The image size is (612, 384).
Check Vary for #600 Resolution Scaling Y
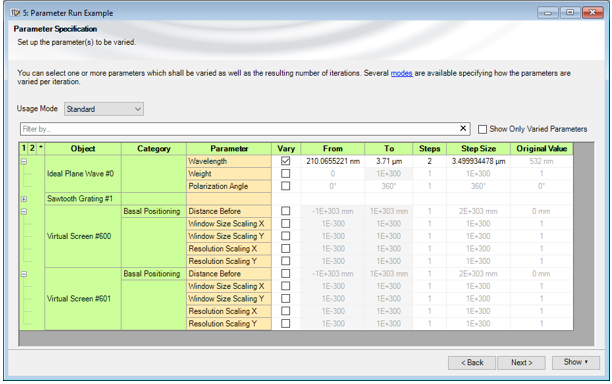coord(286,261)
